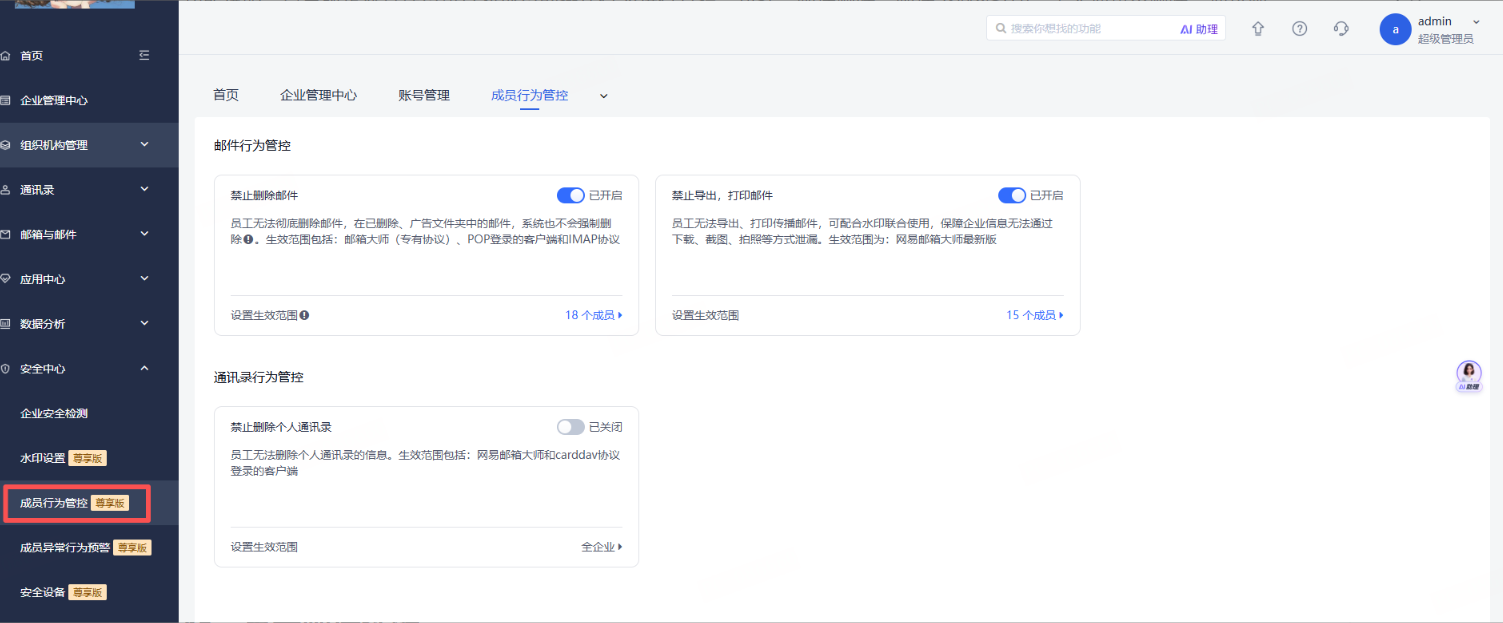1503x623 pixels.
Task: Click the 组织机构管理 sidebar icon
Action: (x=5, y=145)
